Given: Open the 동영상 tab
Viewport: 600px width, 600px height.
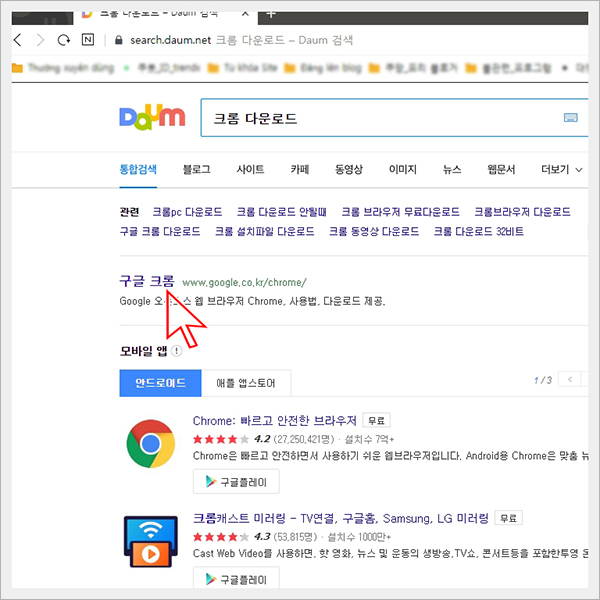Looking at the screenshot, I should point(349,169).
